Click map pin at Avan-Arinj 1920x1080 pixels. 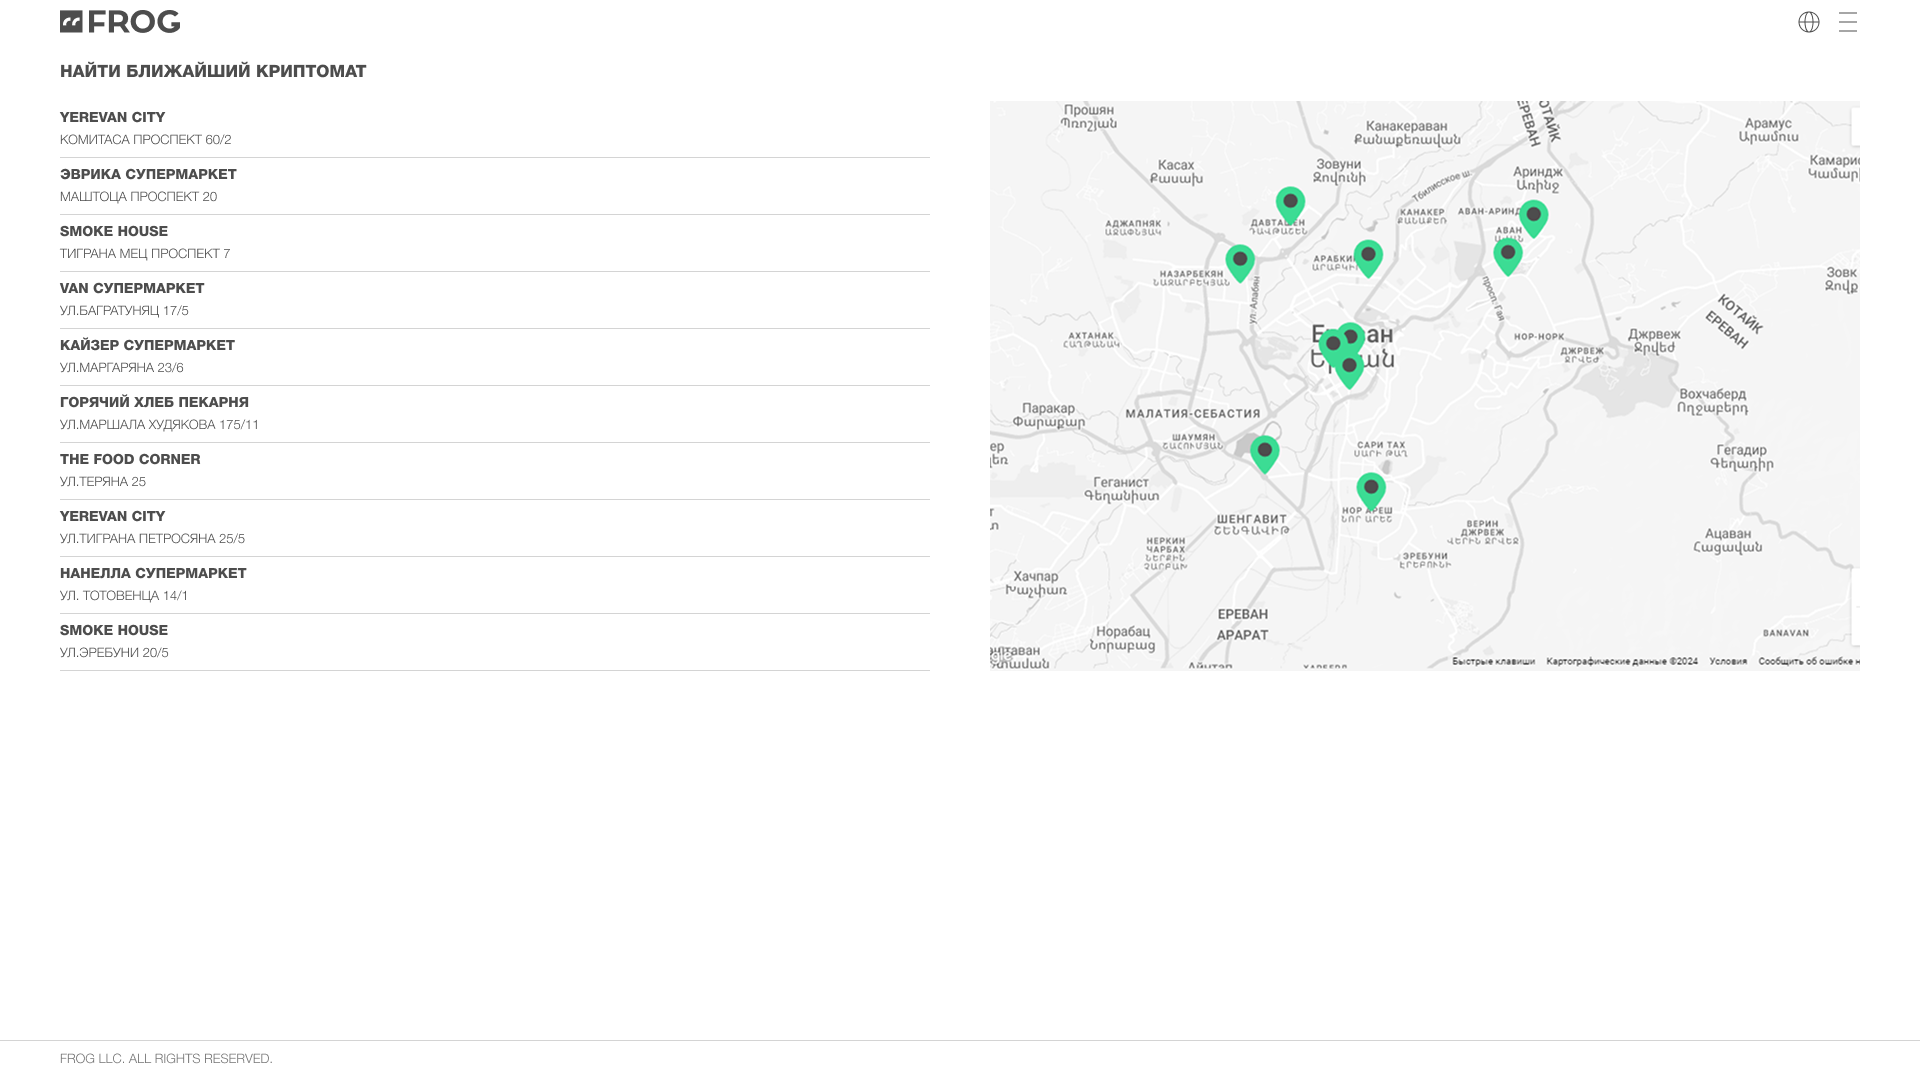pyautogui.click(x=1533, y=216)
